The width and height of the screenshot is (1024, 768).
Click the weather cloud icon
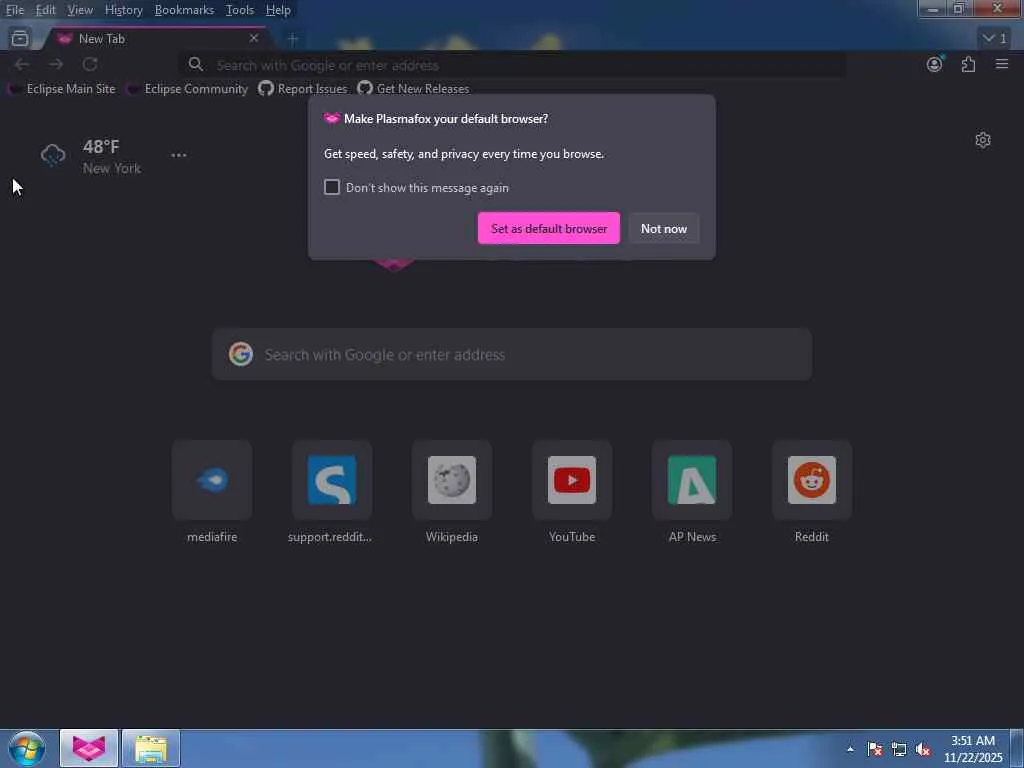pyautogui.click(x=53, y=155)
